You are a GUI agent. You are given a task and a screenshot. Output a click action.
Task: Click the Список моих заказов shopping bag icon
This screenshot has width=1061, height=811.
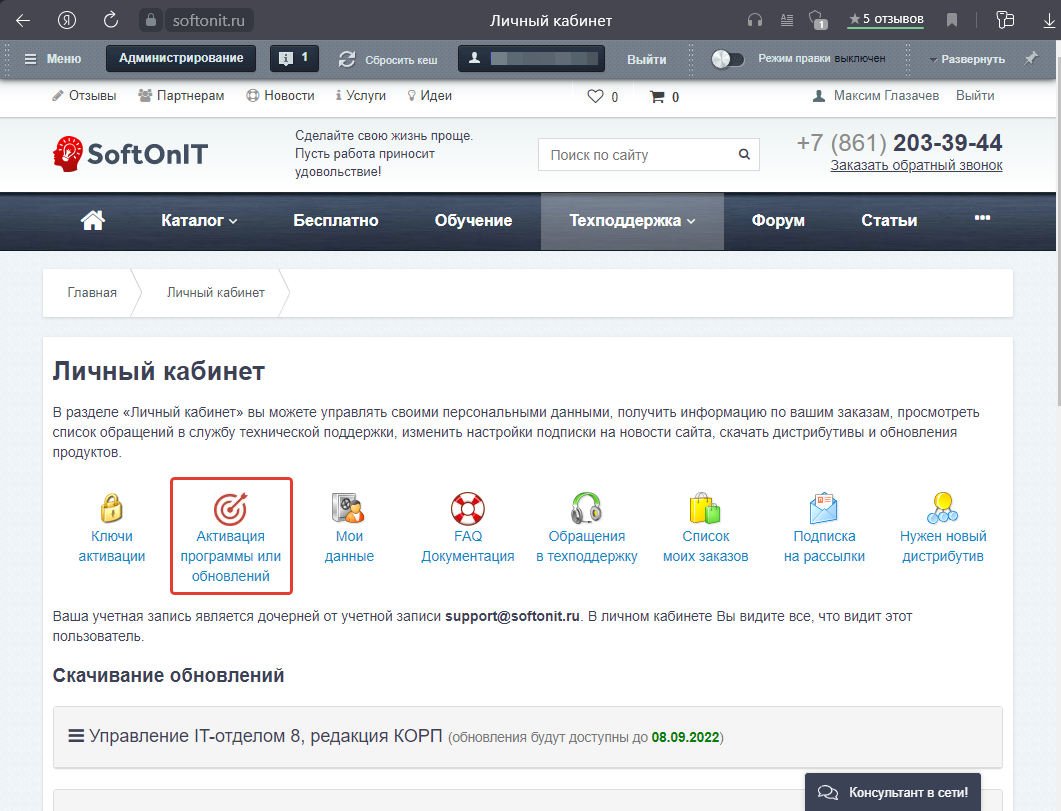705,508
